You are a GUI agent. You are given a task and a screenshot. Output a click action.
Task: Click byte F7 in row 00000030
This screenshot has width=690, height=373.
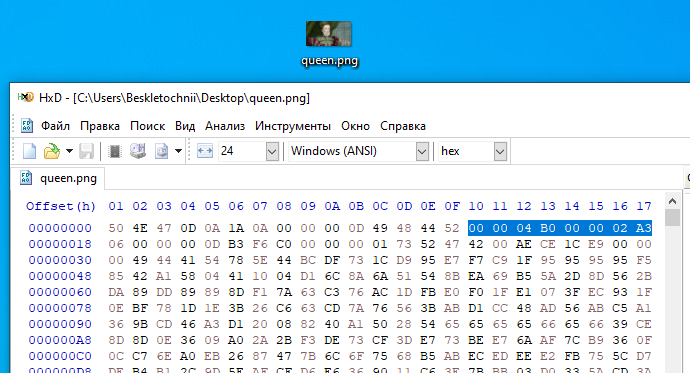click(x=476, y=260)
